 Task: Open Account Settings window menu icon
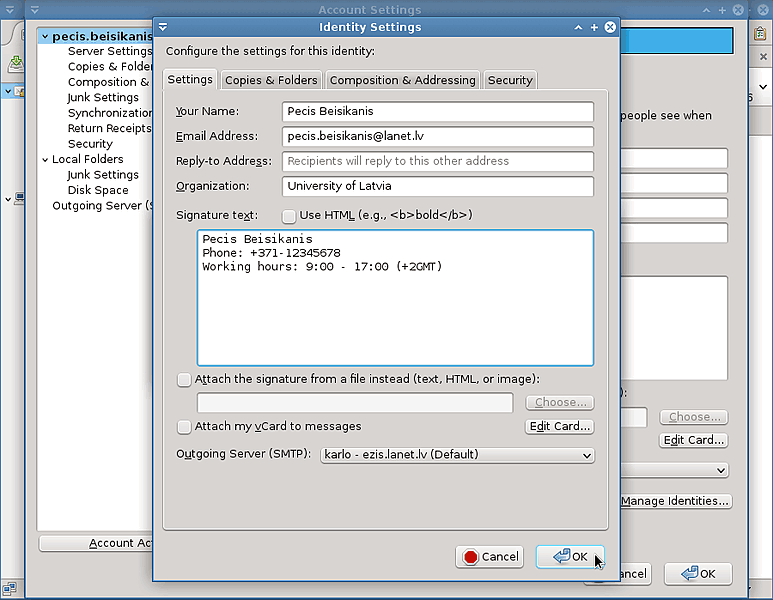pos(34,9)
